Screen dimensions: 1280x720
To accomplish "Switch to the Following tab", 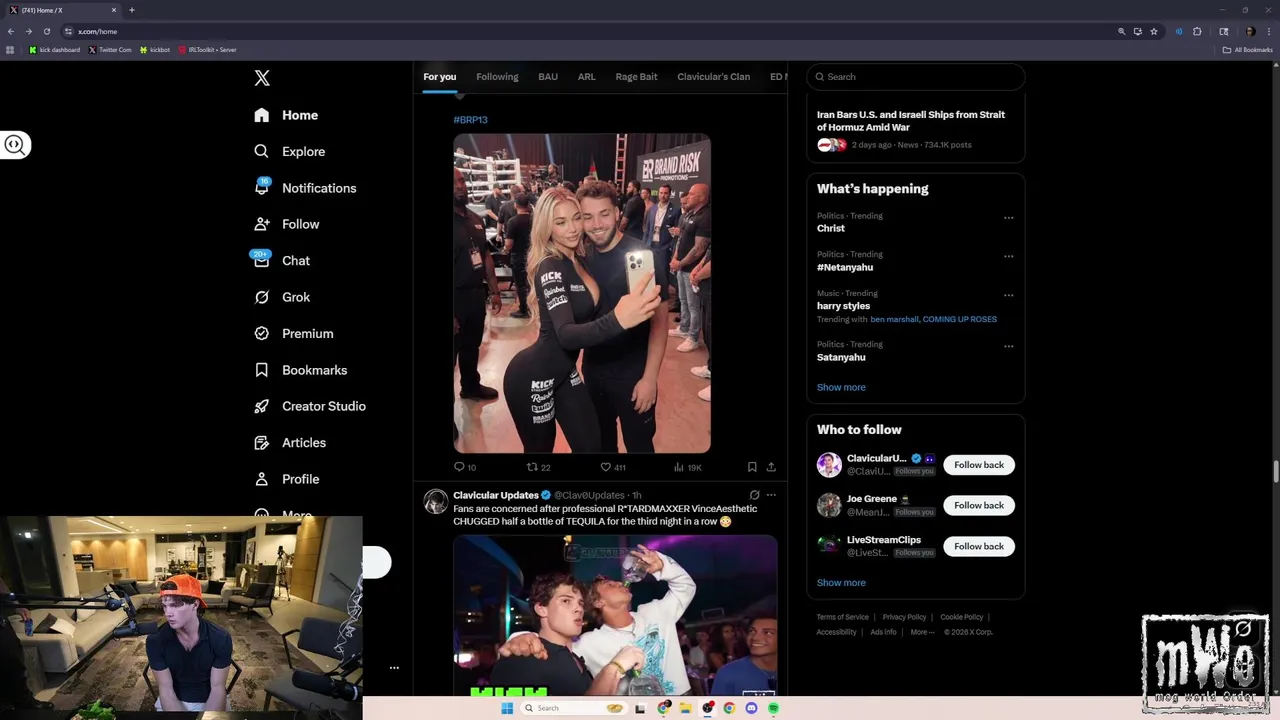I will (497, 77).
